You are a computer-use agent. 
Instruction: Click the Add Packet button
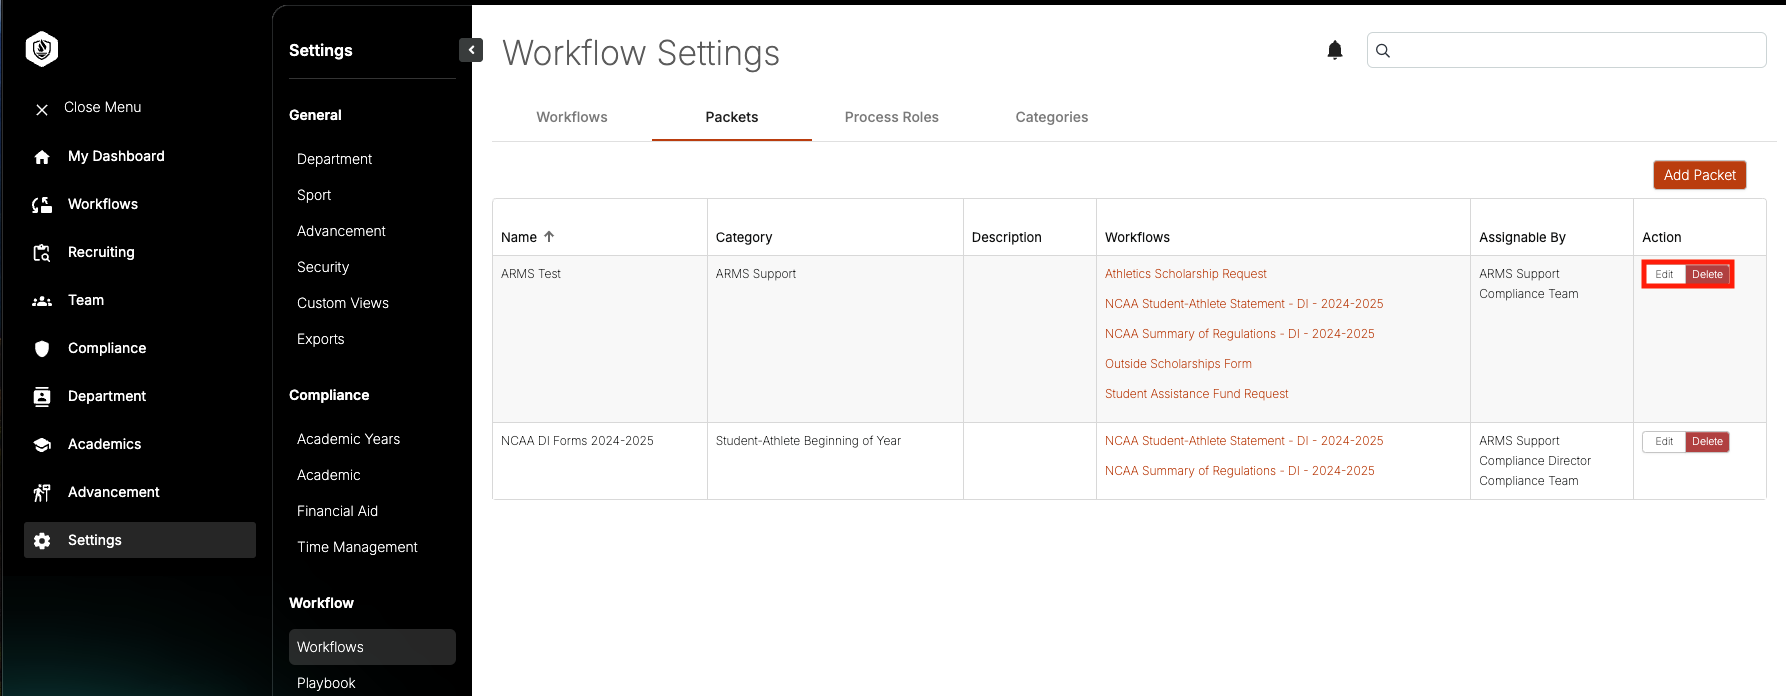tap(1700, 175)
